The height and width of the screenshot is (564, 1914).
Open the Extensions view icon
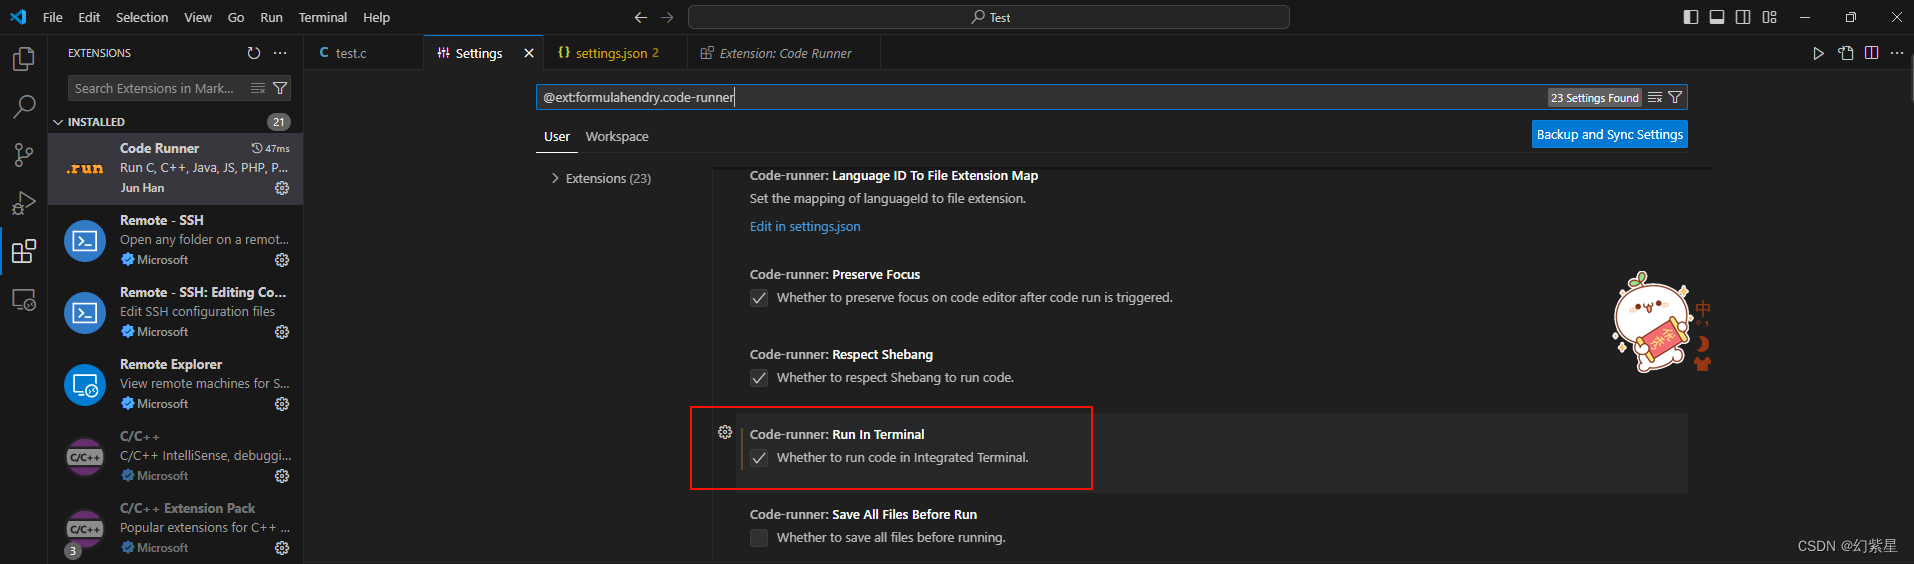(23, 251)
